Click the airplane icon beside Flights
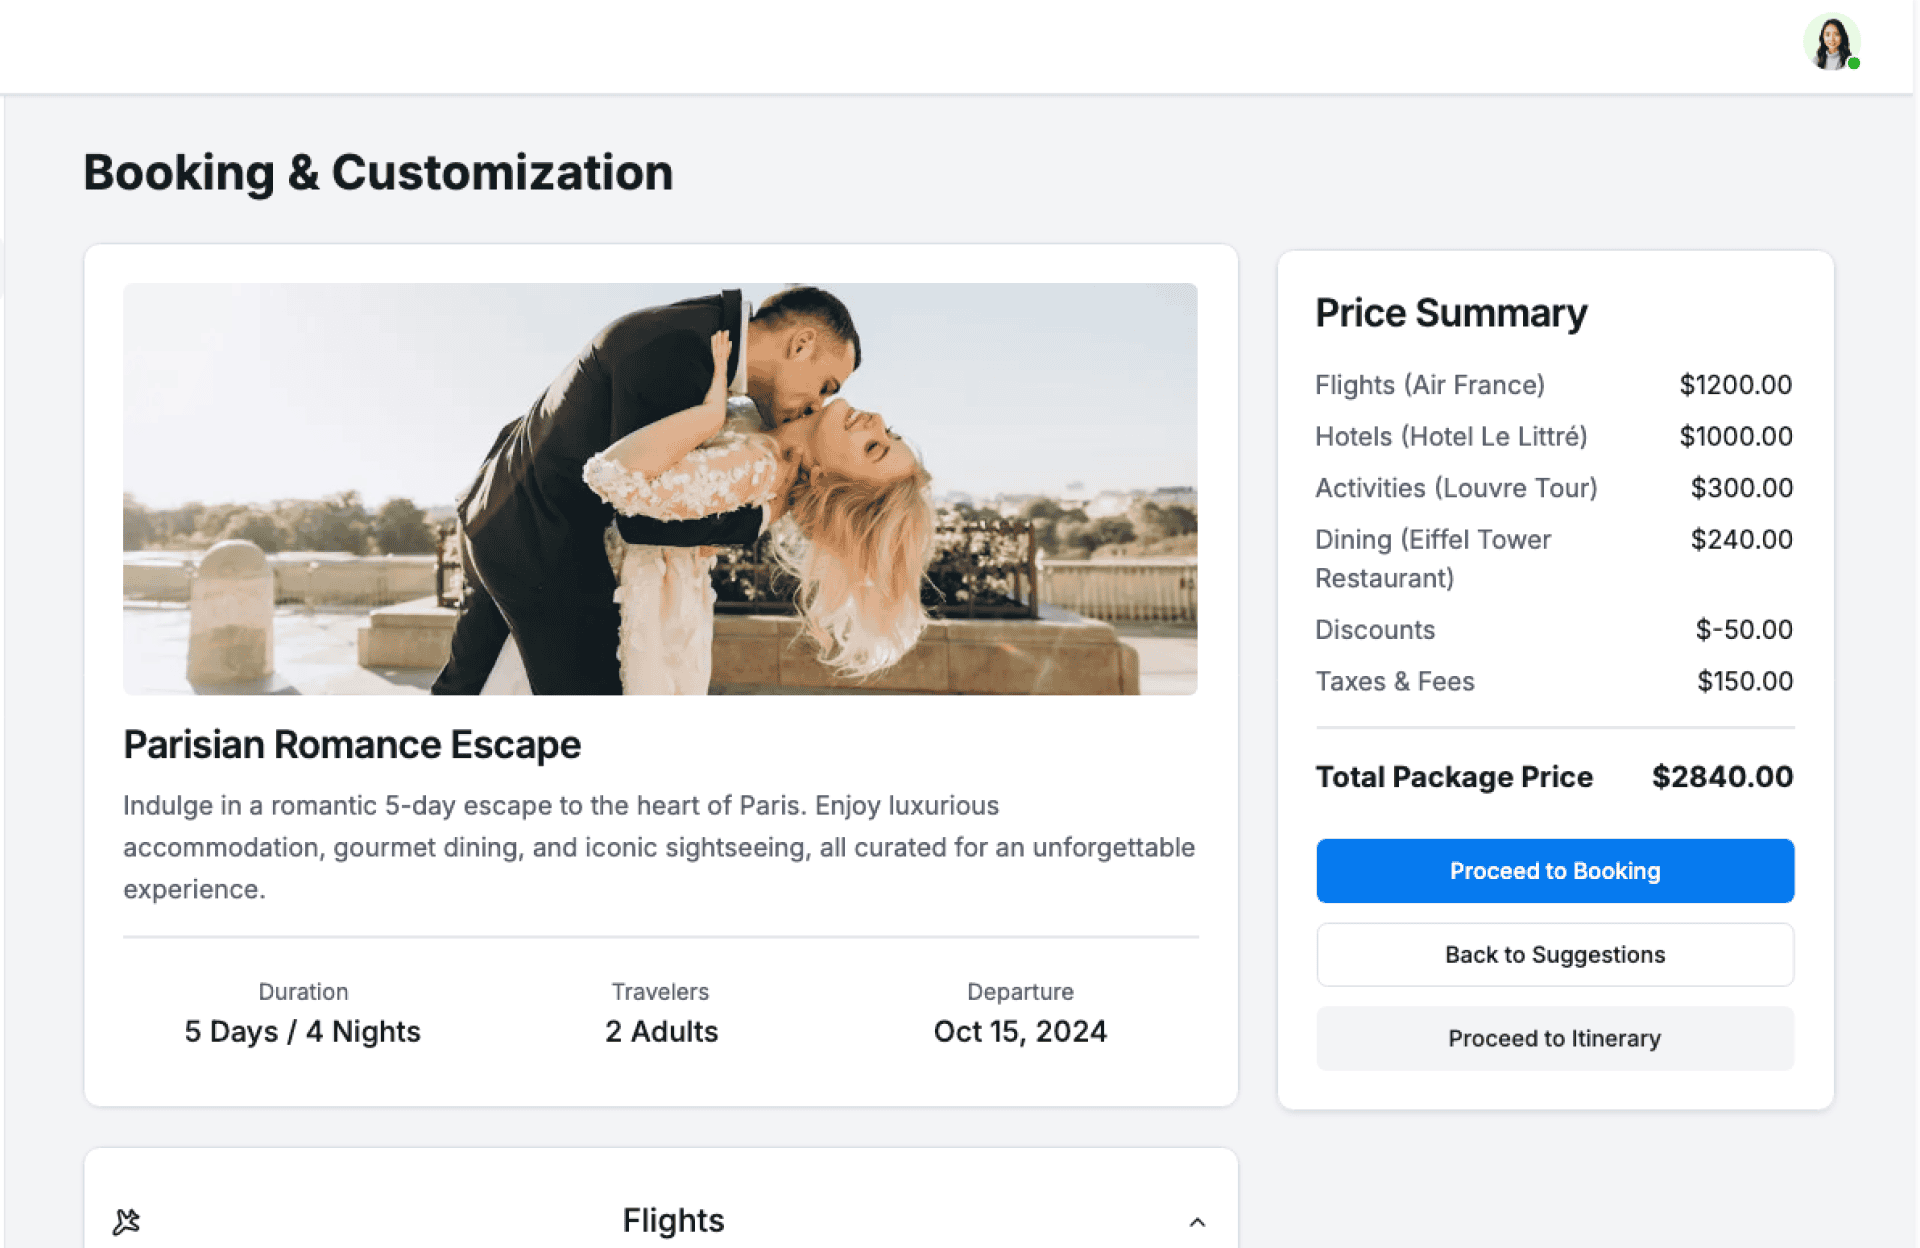Viewport: 1920px width, 1248px height. (127, 1221)
